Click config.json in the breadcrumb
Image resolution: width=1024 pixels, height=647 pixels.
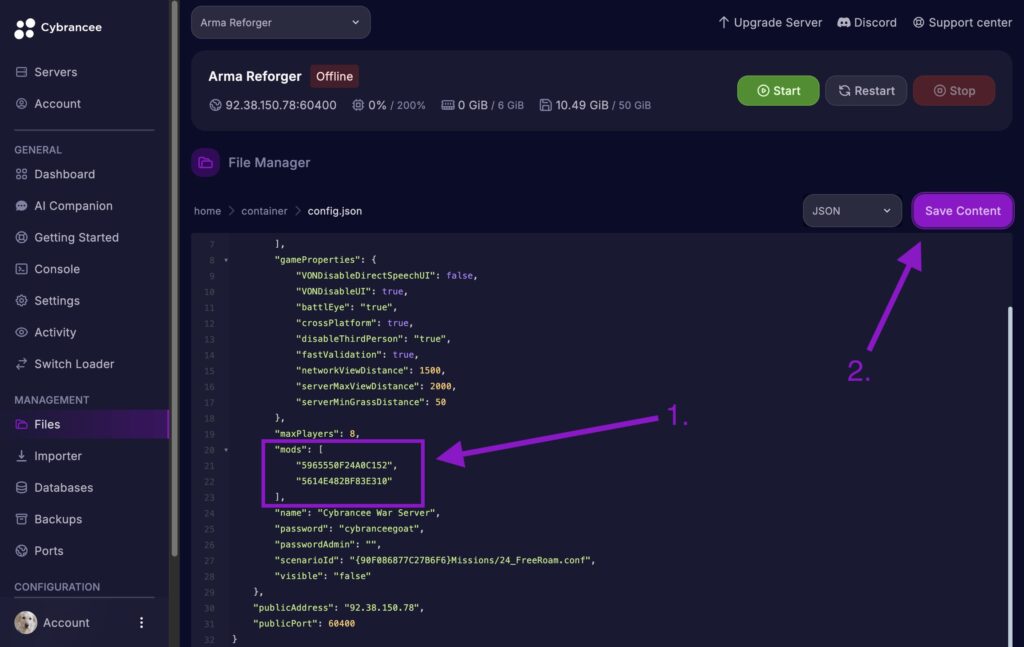(334, 211)
